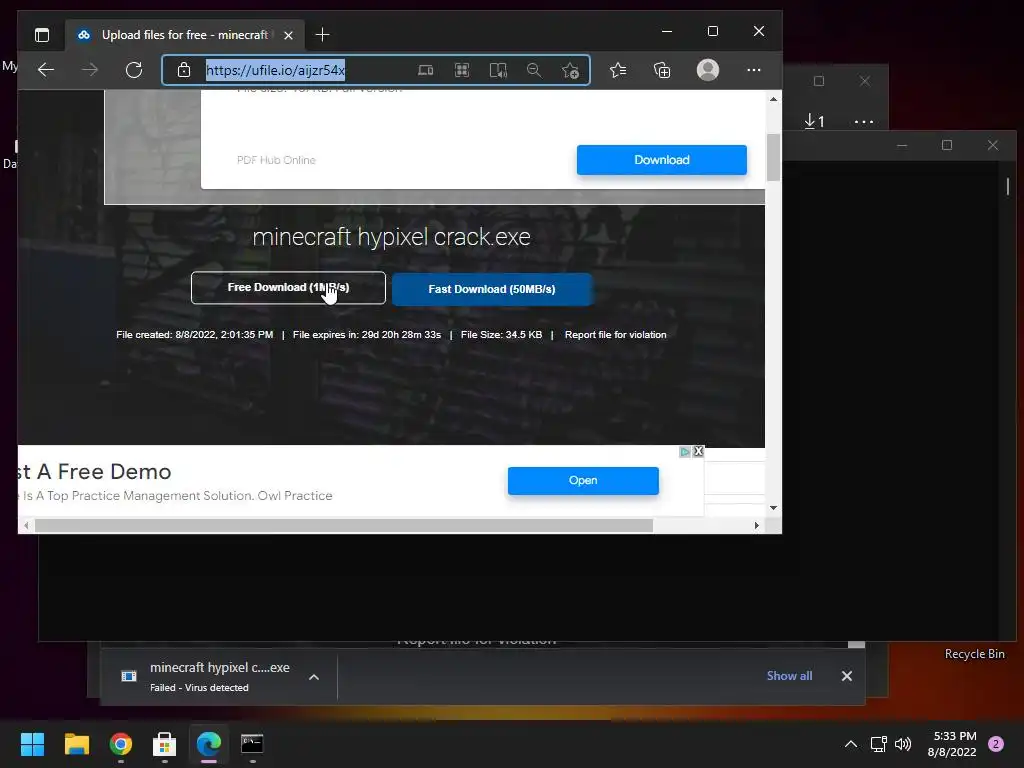Expand the failed download options chevron
The width and height of the screenshot is (1024, 768).
[x=313, y=677]
